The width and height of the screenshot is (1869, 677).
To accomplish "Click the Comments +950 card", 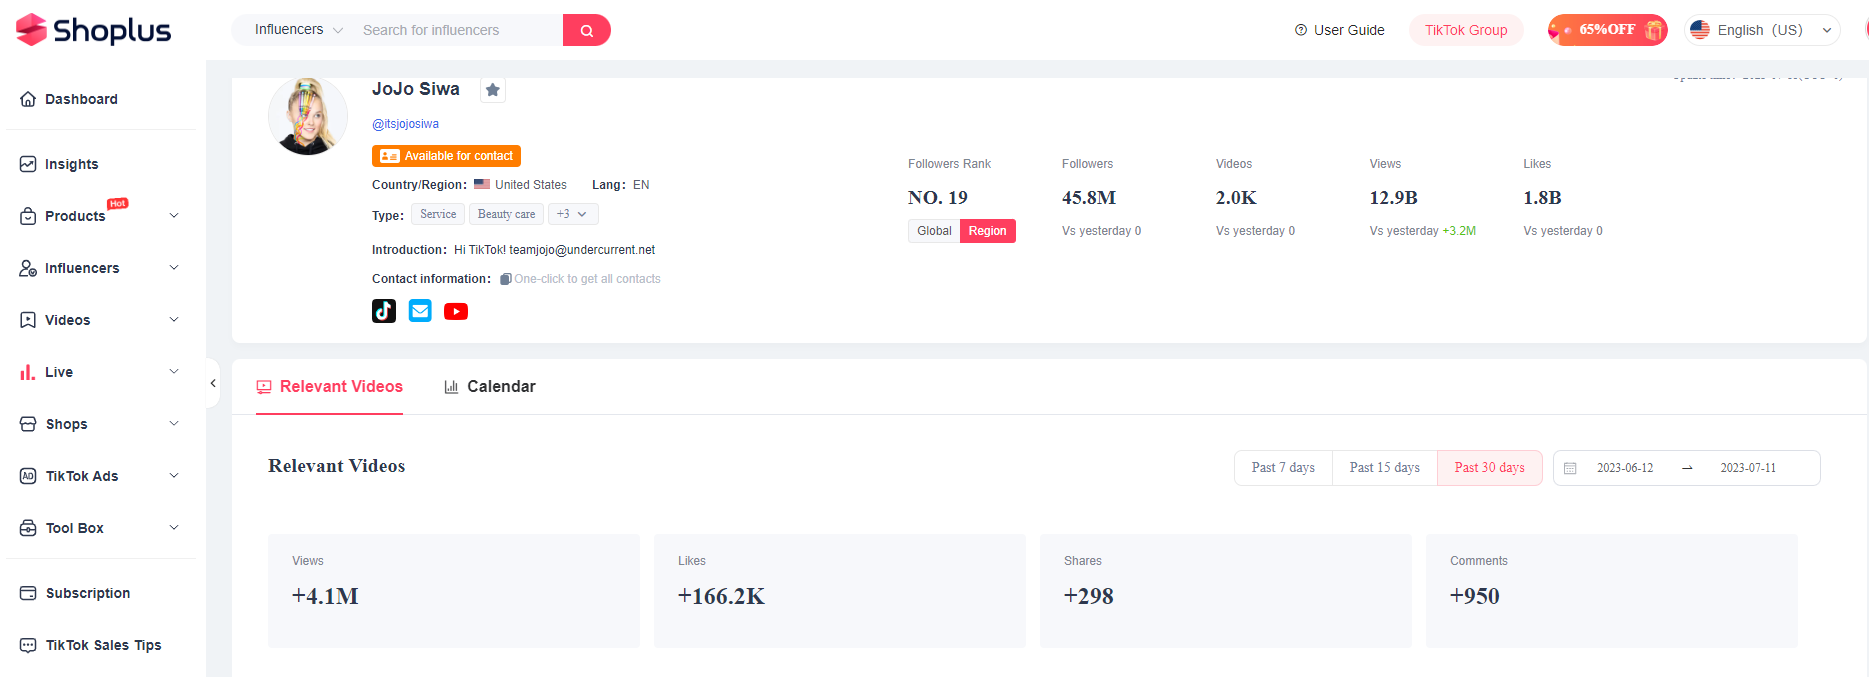I will pos(1612,591).
